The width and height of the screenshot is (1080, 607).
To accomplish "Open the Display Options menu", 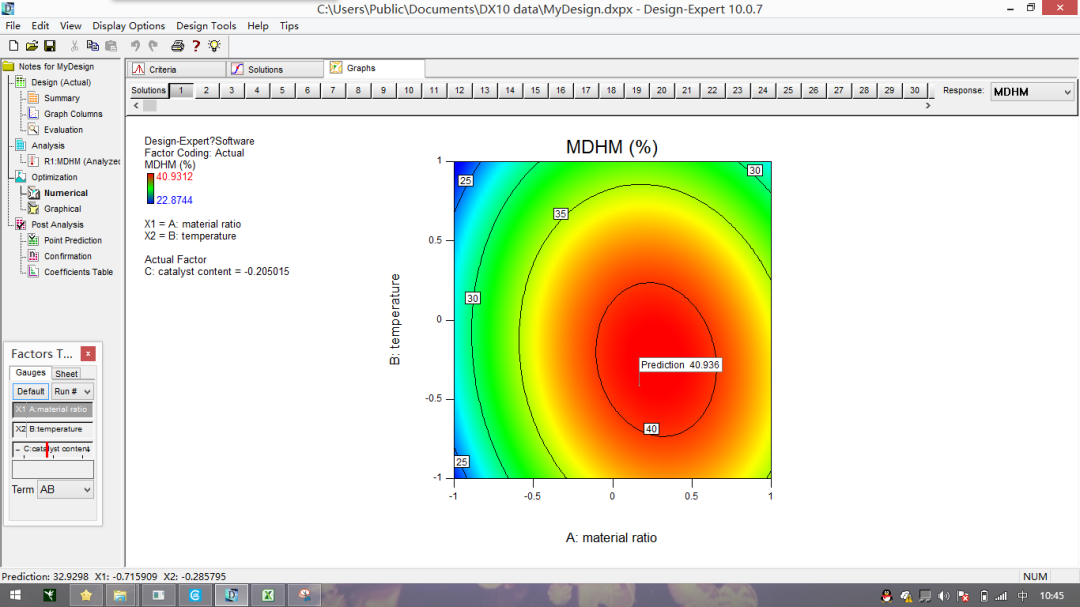I will [128, 26].
